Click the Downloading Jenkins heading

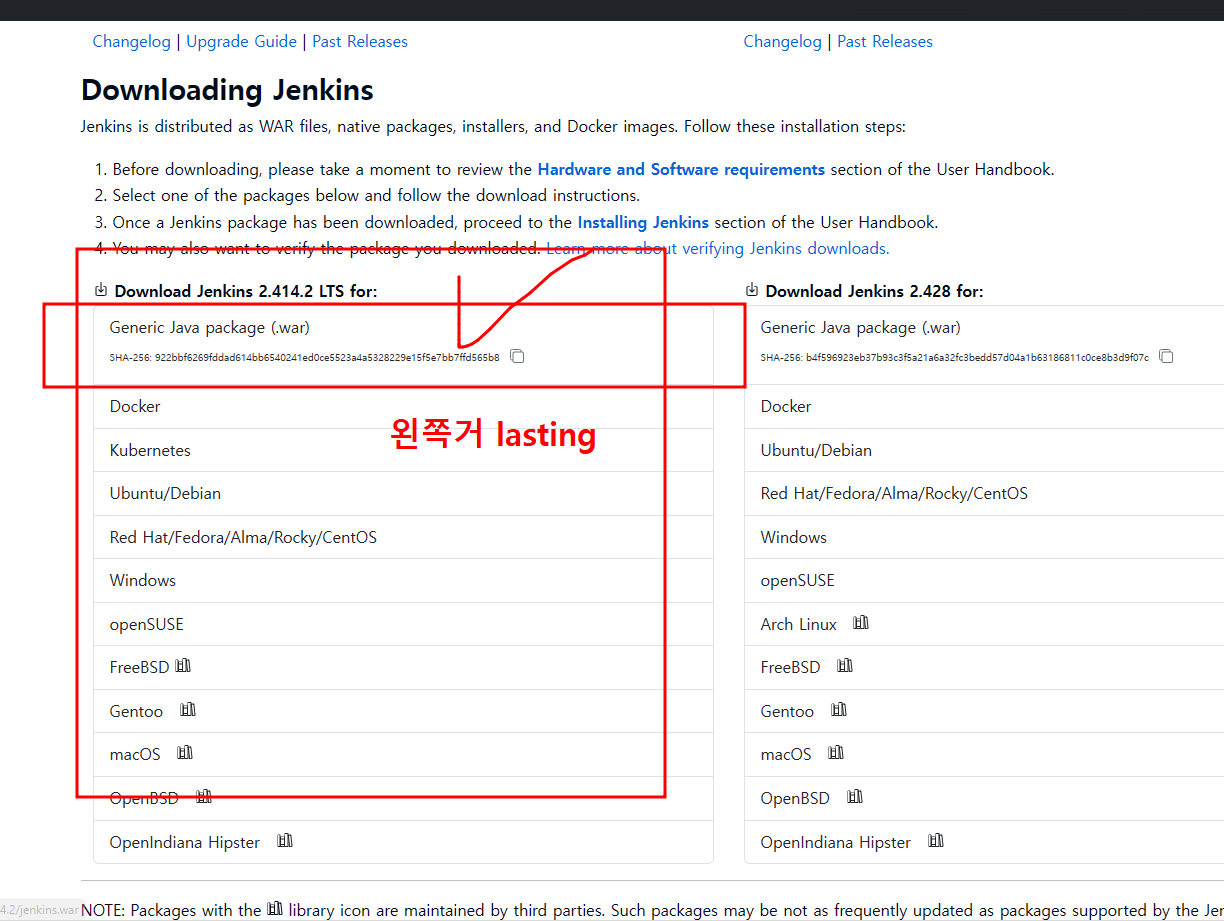[x=227, y=90]
